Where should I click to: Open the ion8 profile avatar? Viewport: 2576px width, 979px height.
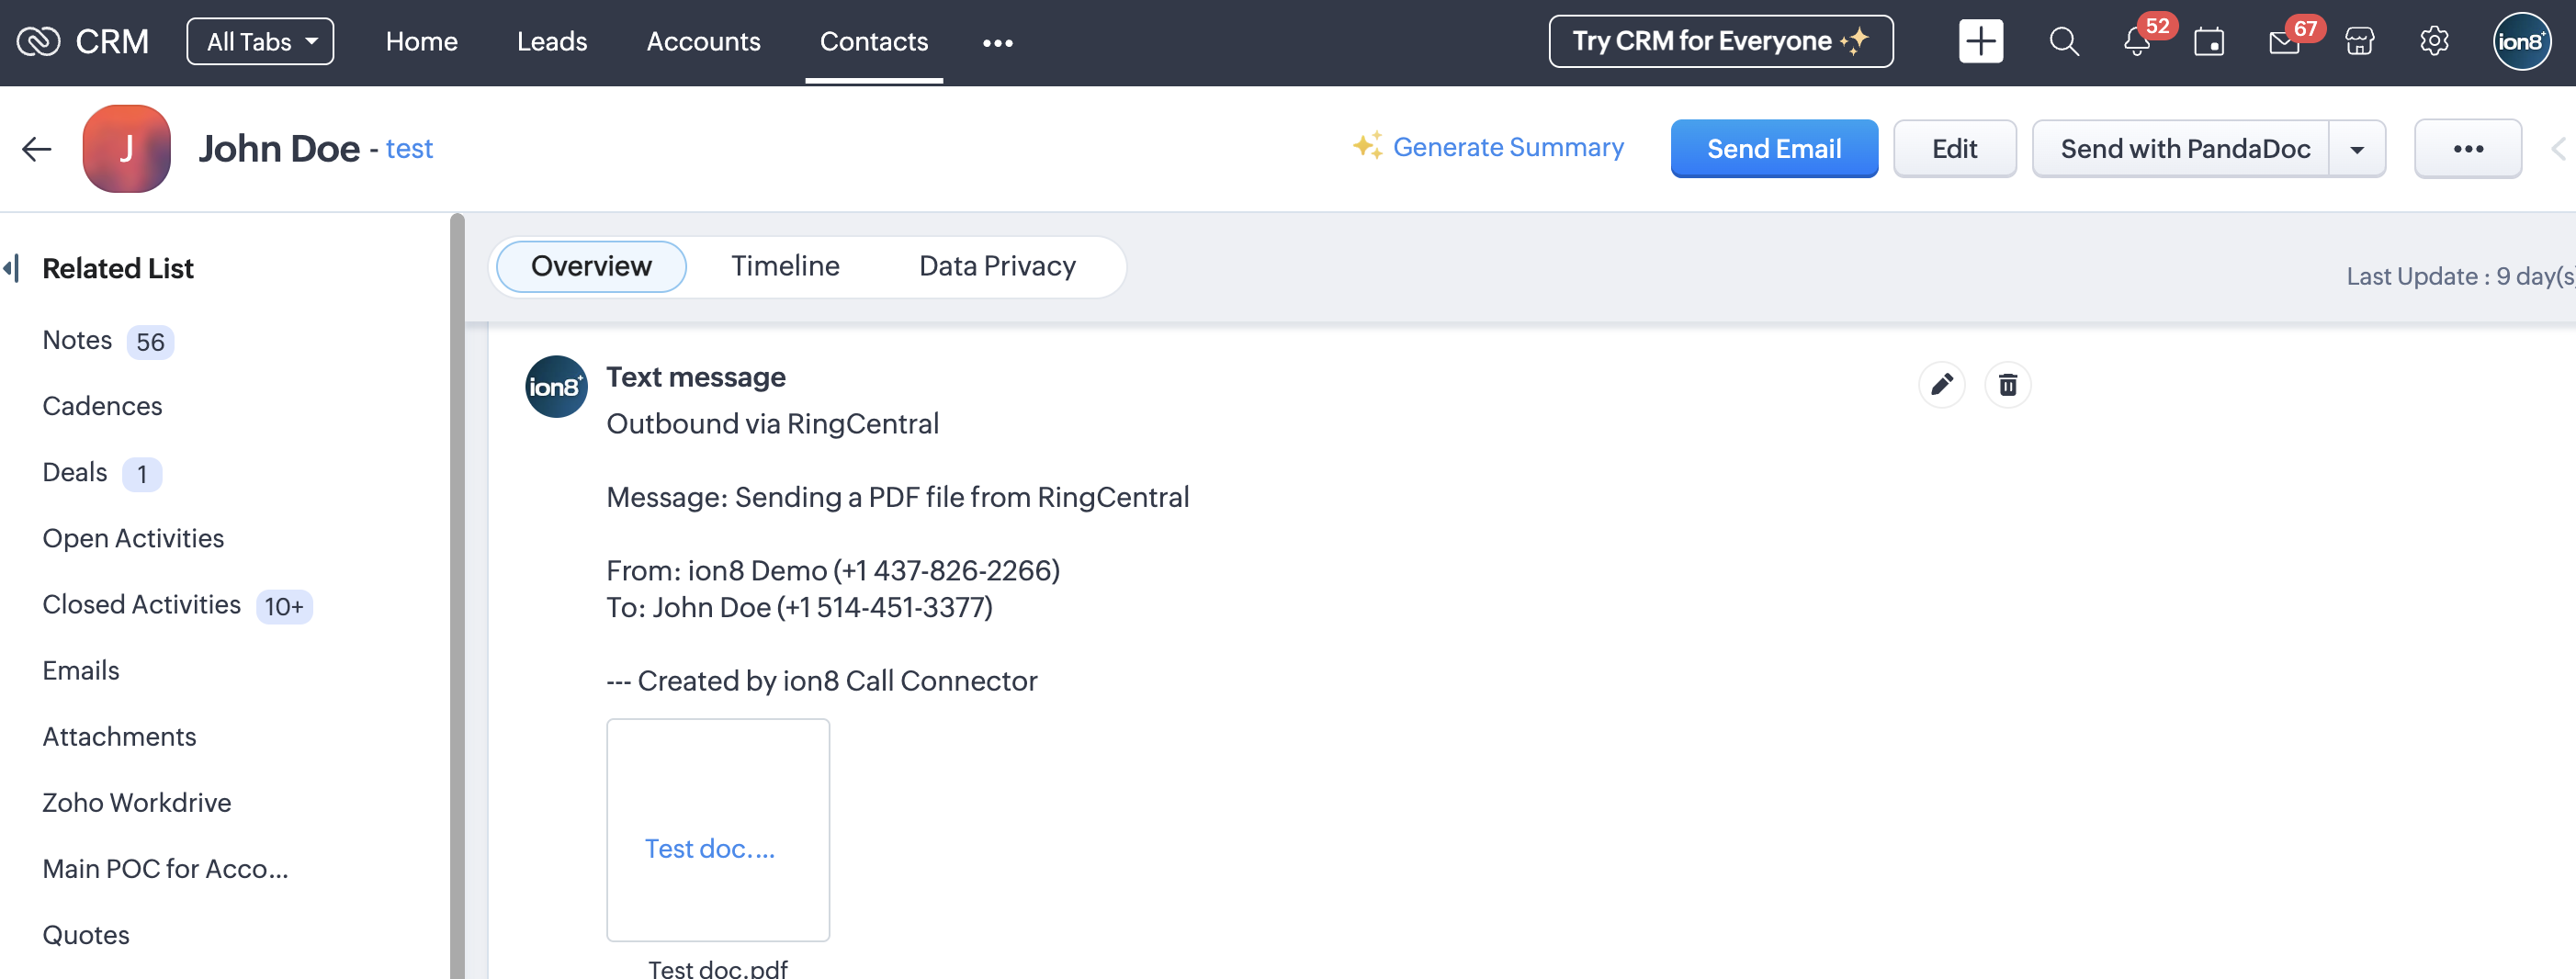2521,41
